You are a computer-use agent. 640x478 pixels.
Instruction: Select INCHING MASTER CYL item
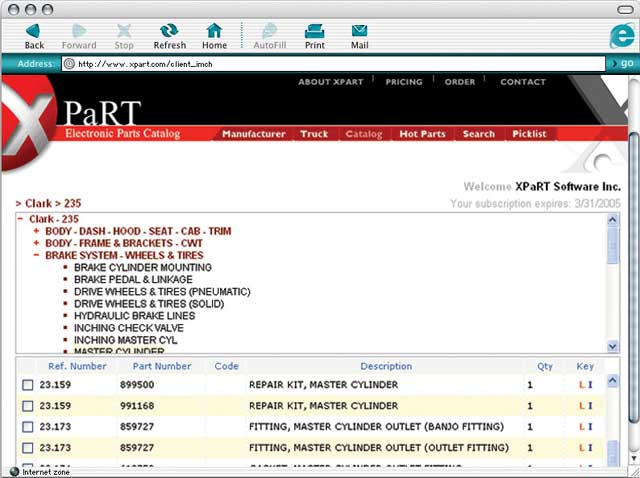(125, 340)
